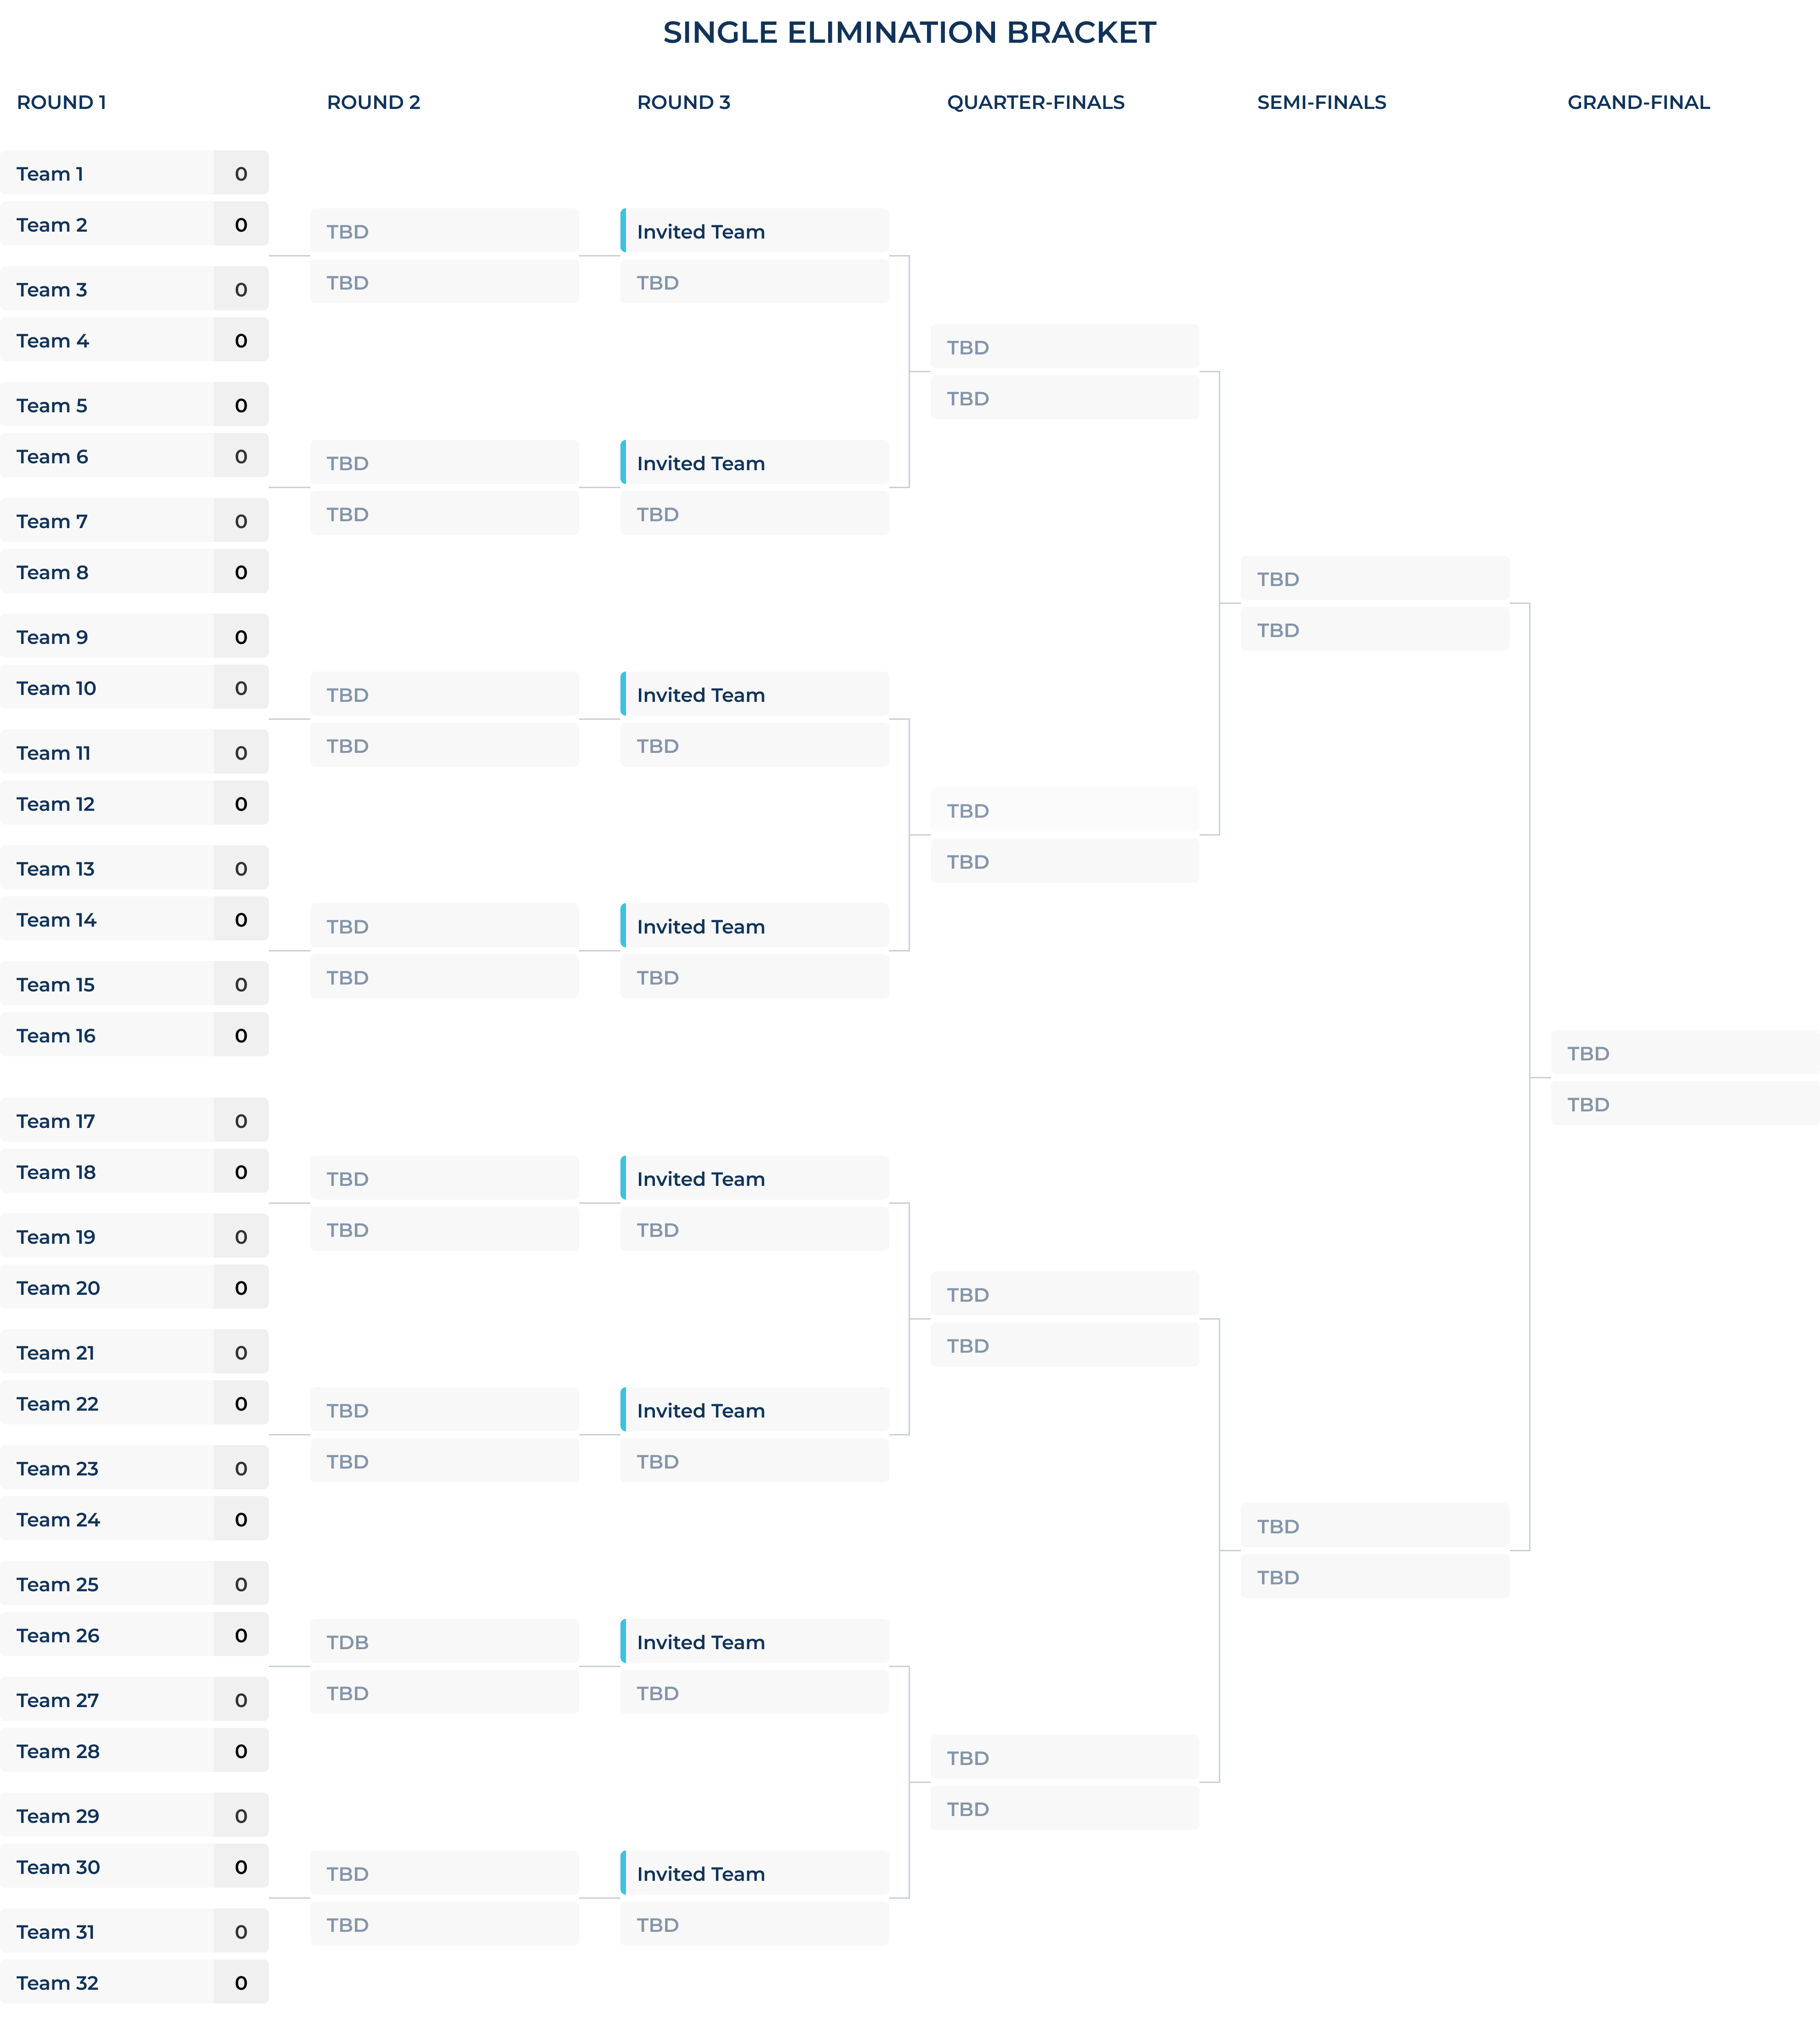This screenshot has height=2027, width=1820.
Task: Click the TDB slot in Round 2
Action: [444, 1642]
